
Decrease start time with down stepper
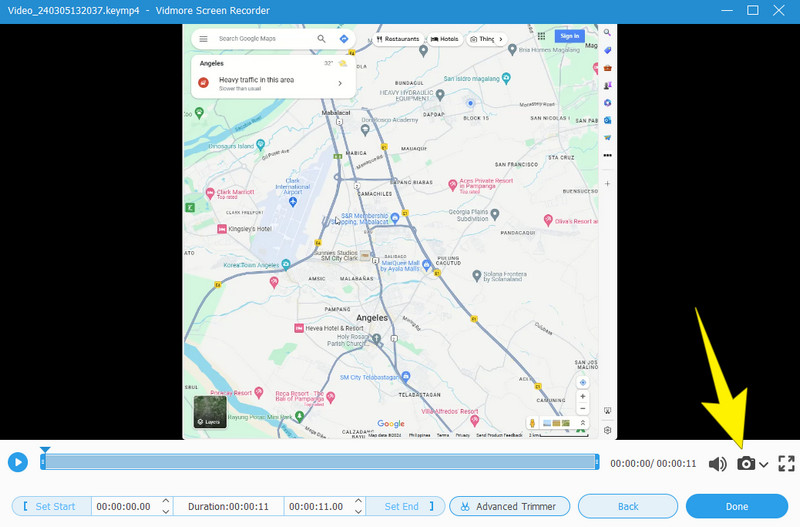tap(166, 511)
